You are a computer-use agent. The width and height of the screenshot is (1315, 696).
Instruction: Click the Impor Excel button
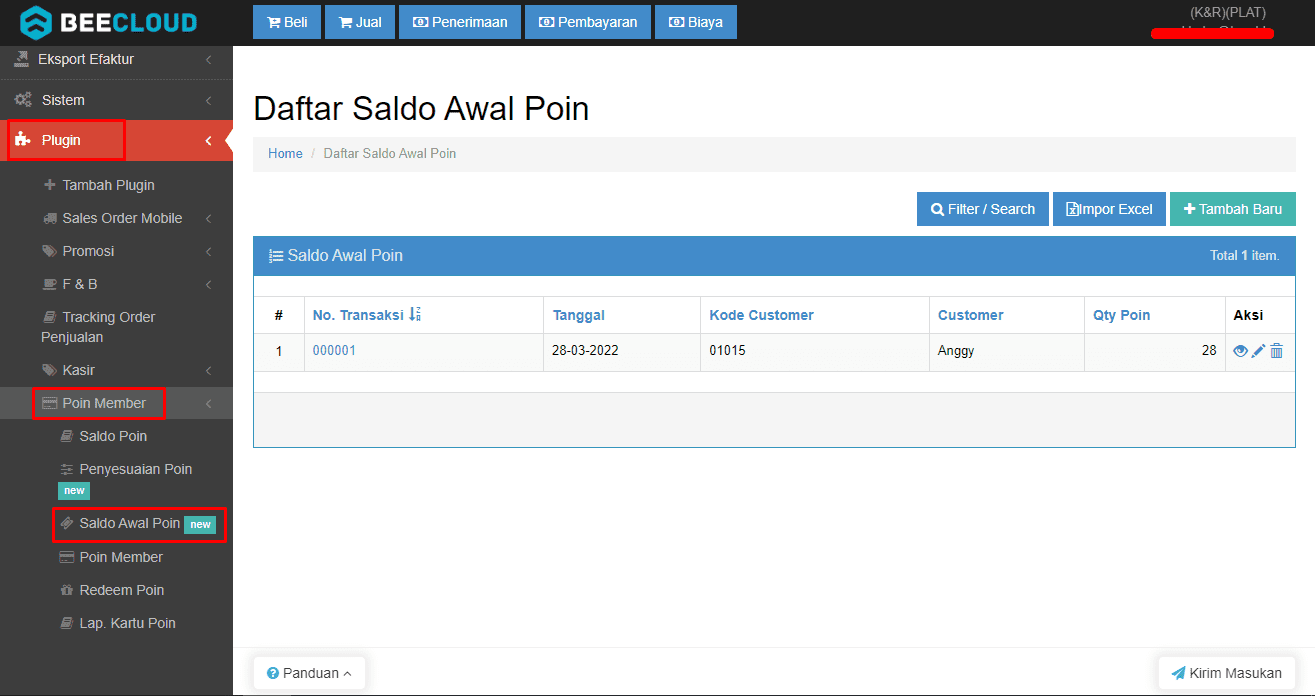pos(1109,209)
